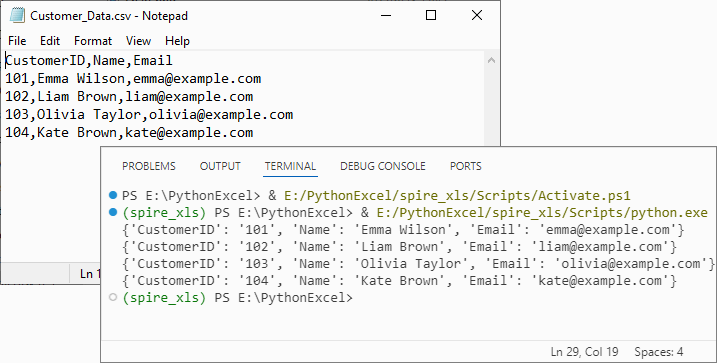This screenshot has width=717, height=363.
Task: Click the Notepad scrollbar up arrow
Action: (491, 60)
